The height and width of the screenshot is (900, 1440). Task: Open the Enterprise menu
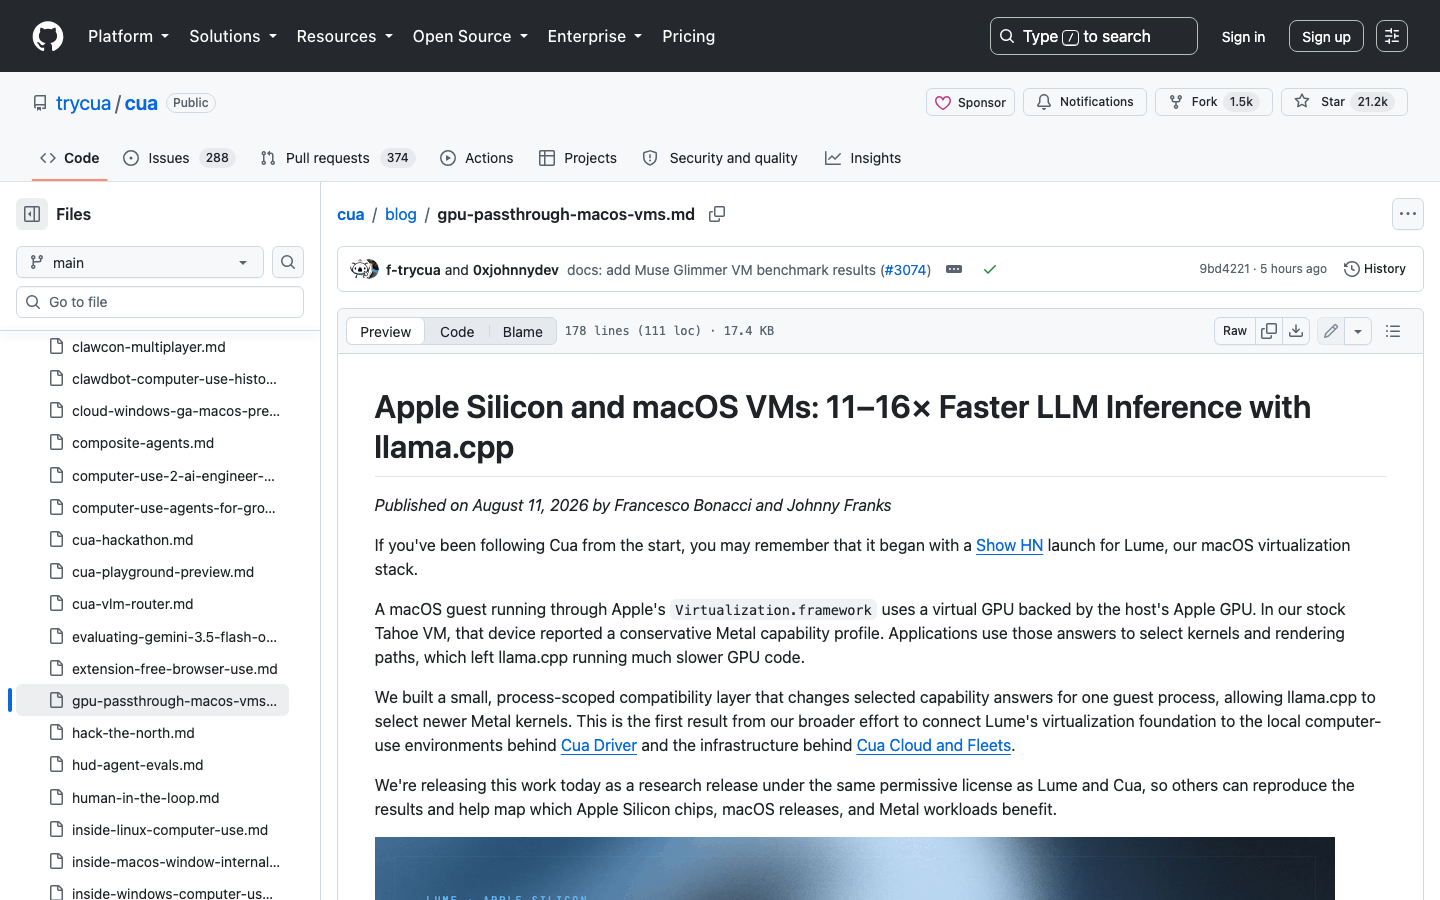(x=594, y=36)
